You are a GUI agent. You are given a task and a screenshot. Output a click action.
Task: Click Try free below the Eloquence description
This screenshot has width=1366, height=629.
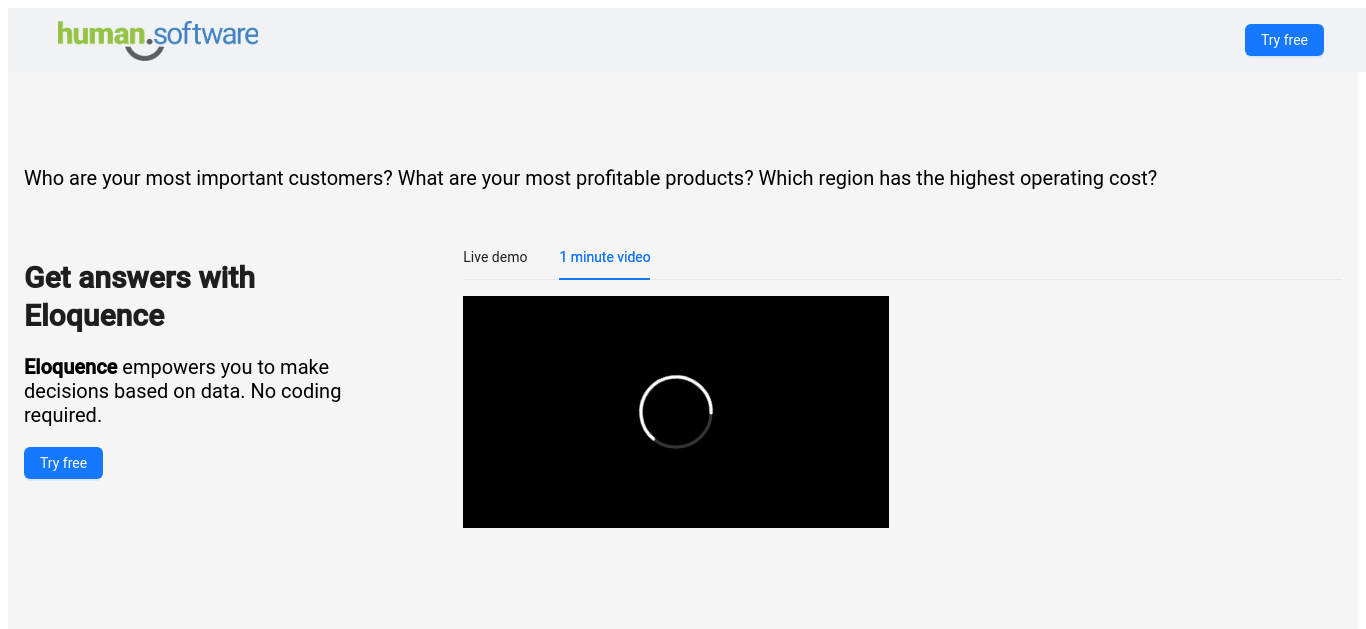63,463
